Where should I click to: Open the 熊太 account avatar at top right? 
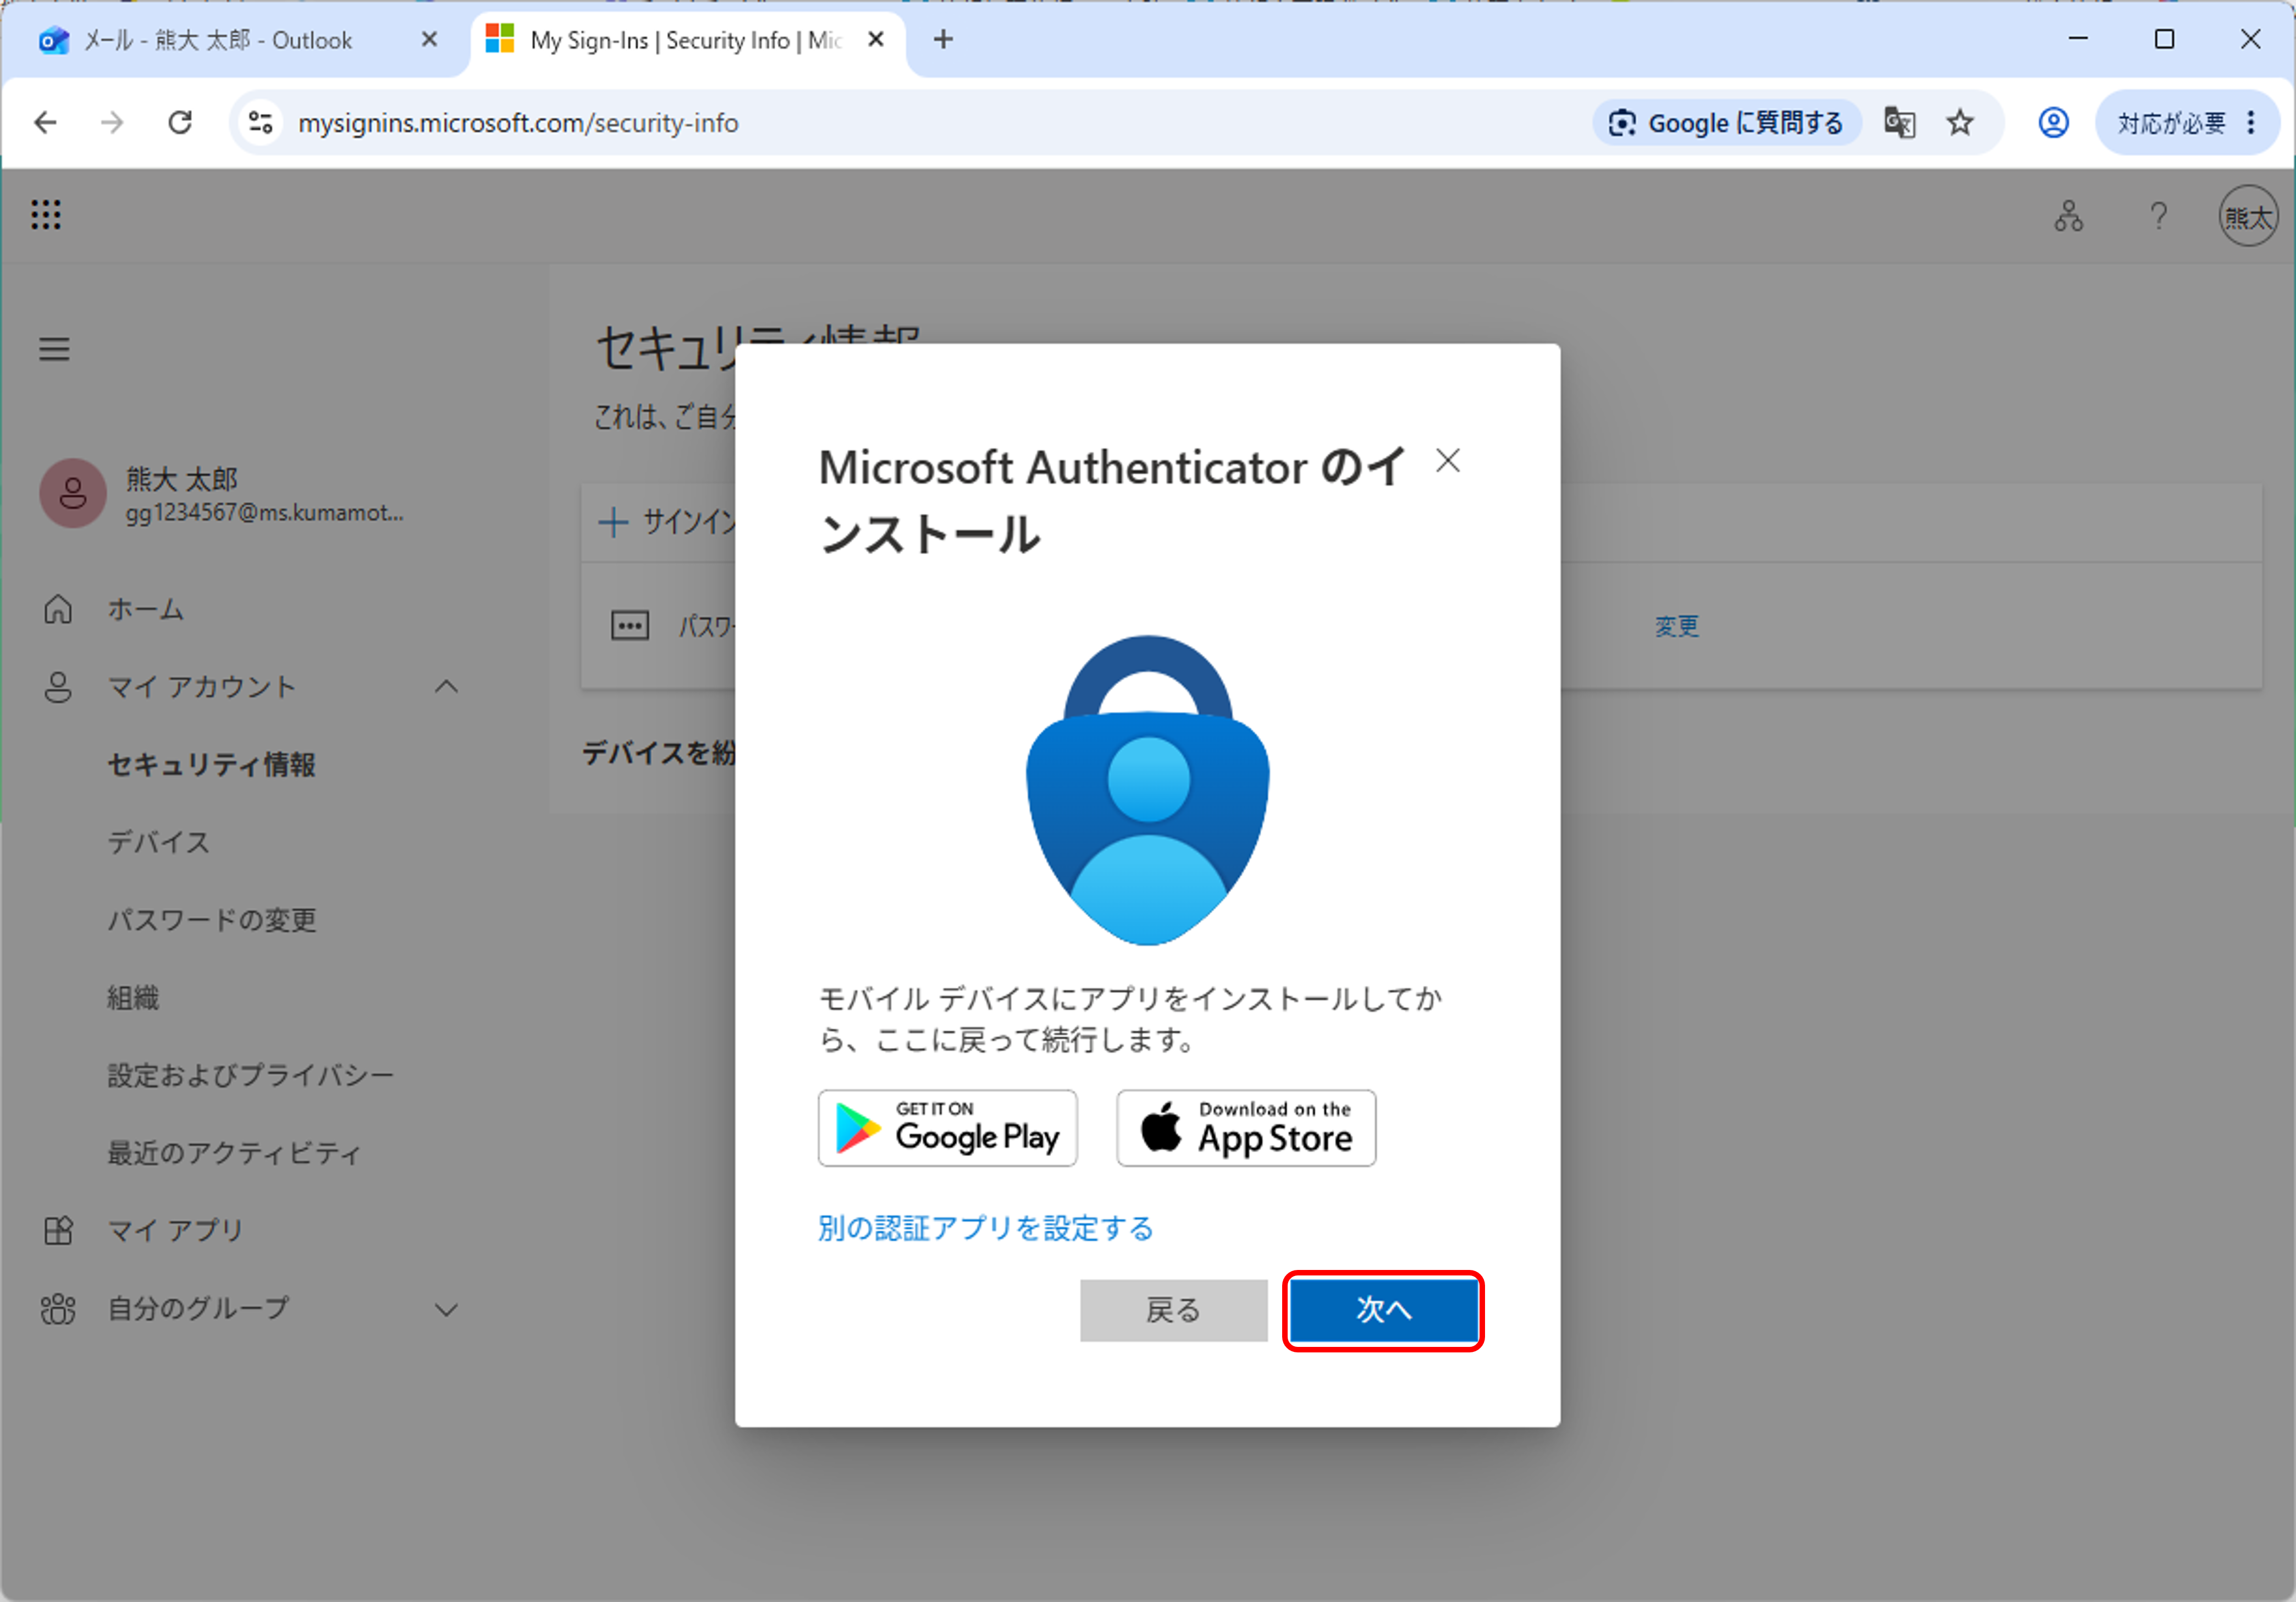click(2248, 216)
